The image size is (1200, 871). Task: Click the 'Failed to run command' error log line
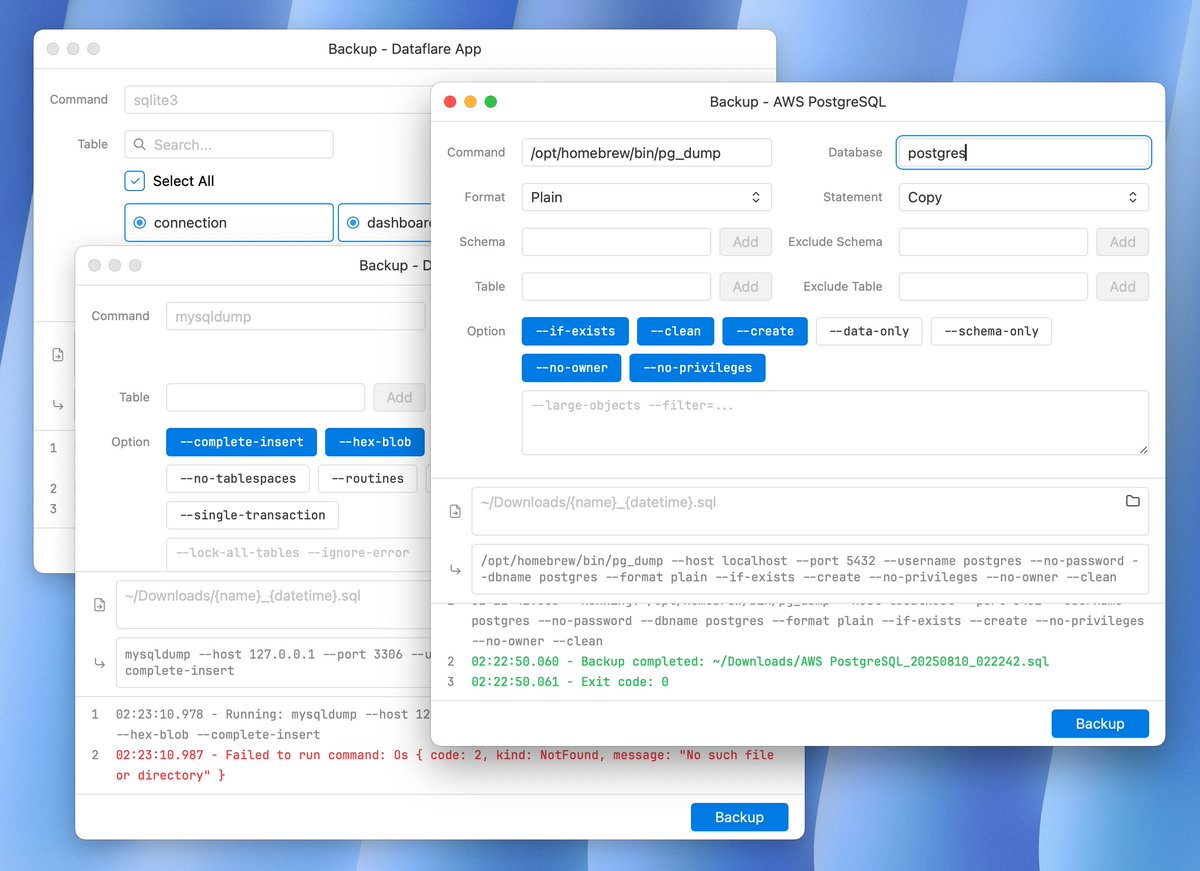point(445,765)
